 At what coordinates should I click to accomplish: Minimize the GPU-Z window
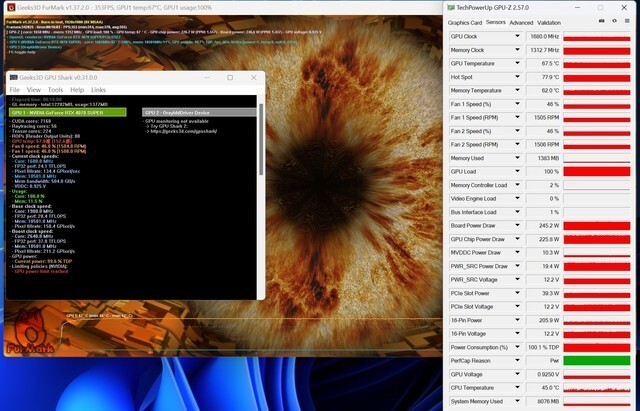pyautogui.click(x=578, y=8)
